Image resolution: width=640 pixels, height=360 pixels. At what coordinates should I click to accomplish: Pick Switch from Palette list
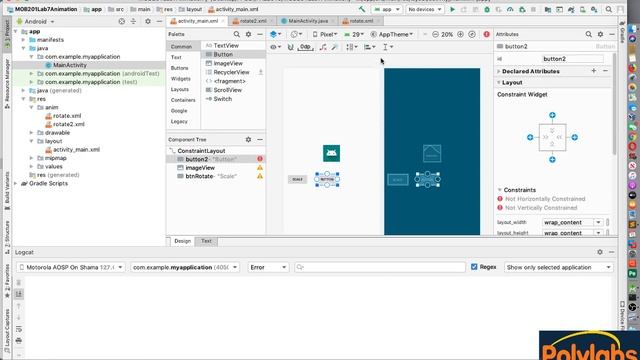click(x=222, y=99)
